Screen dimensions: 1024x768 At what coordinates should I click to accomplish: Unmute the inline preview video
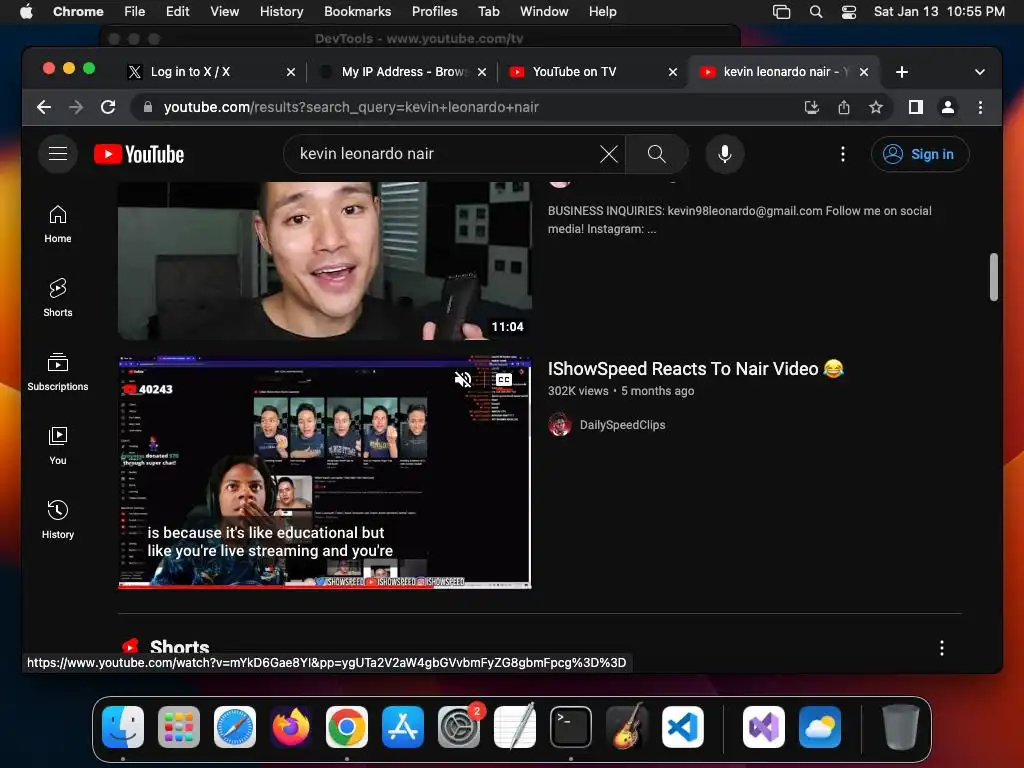coord(463,379)
